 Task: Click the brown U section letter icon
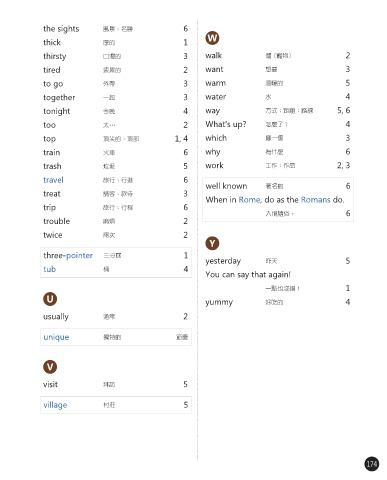click(x=50, y=299)
